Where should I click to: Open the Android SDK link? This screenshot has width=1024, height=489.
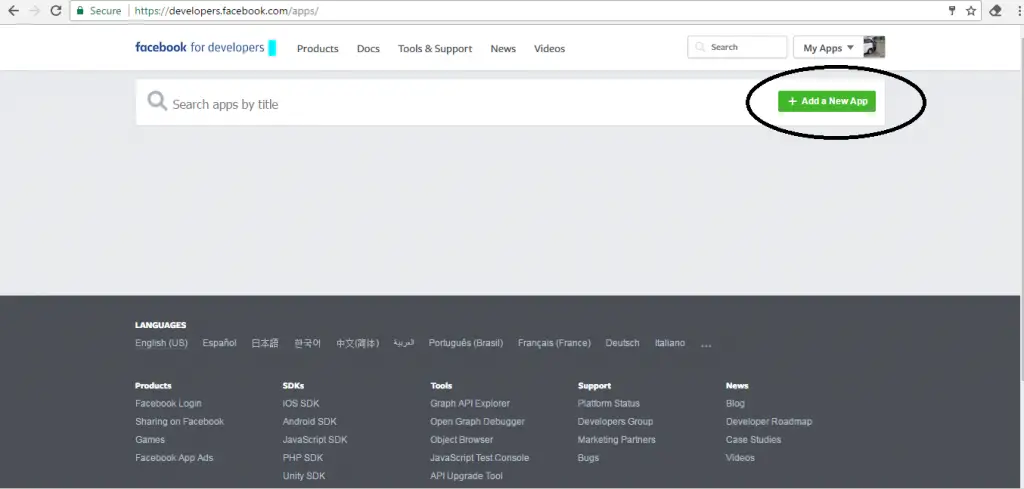[310, 422]
